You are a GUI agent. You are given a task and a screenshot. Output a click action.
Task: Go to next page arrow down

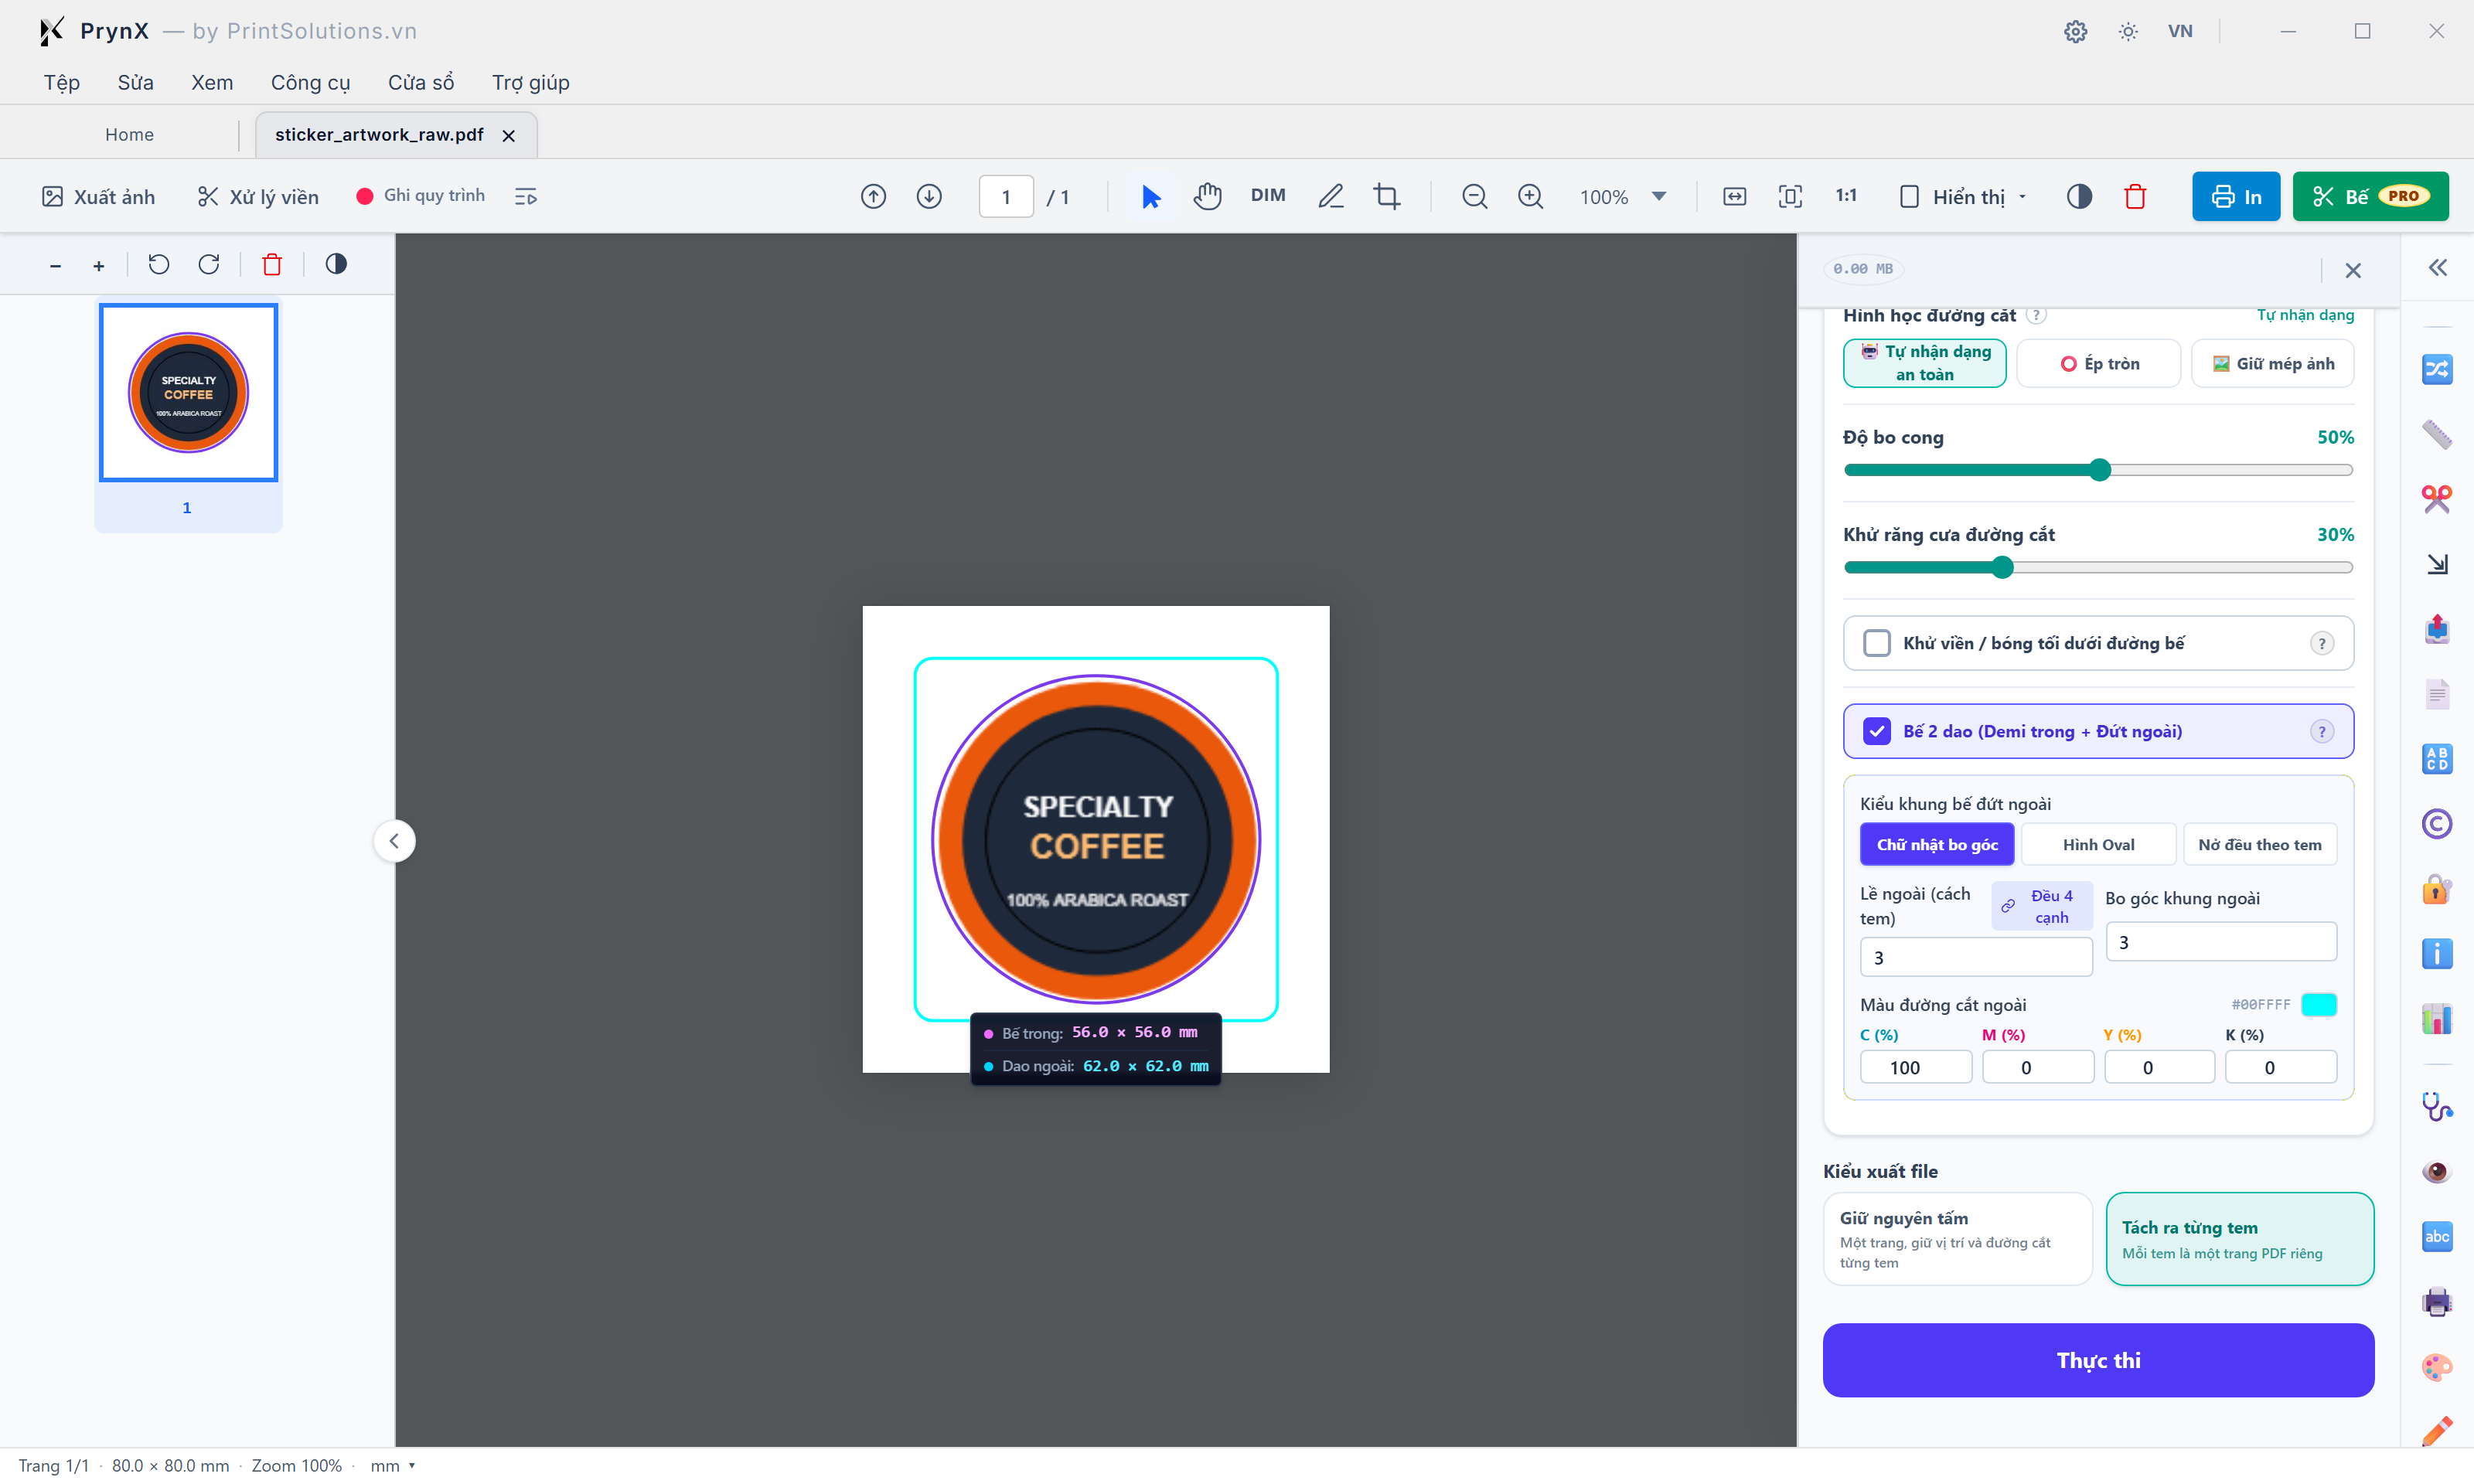pyautogui.click(x=929, y=196)
